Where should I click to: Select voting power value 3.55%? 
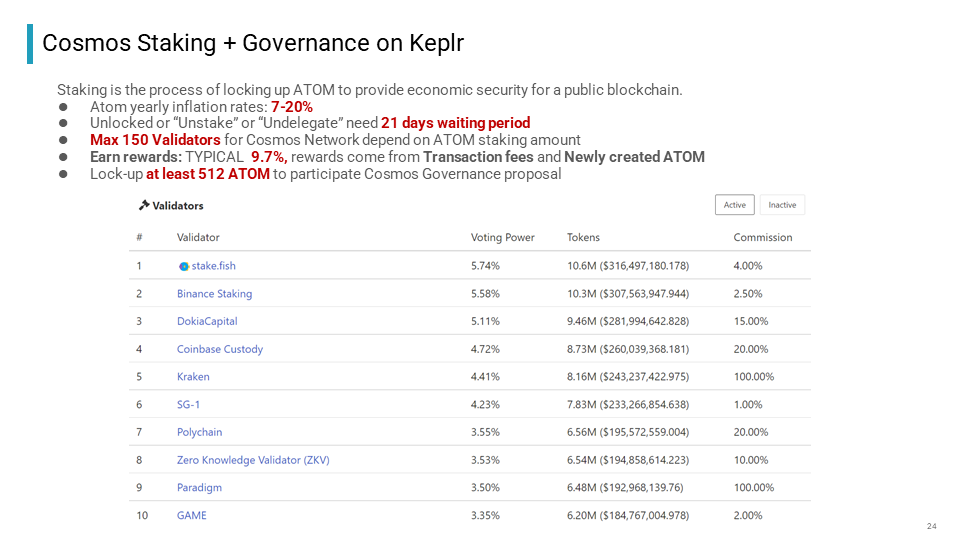point(486,432)
